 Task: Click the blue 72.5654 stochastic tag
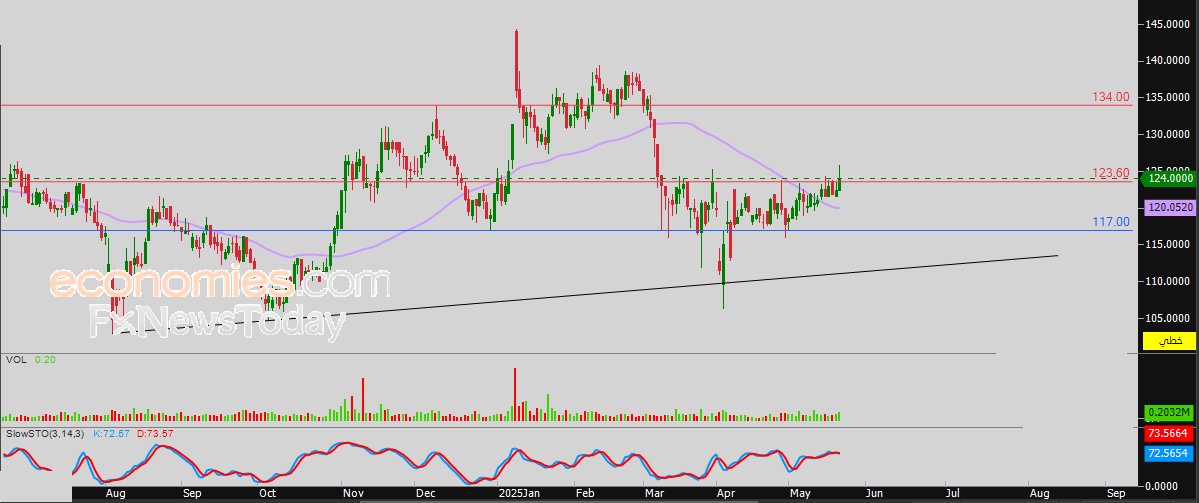1168,453
